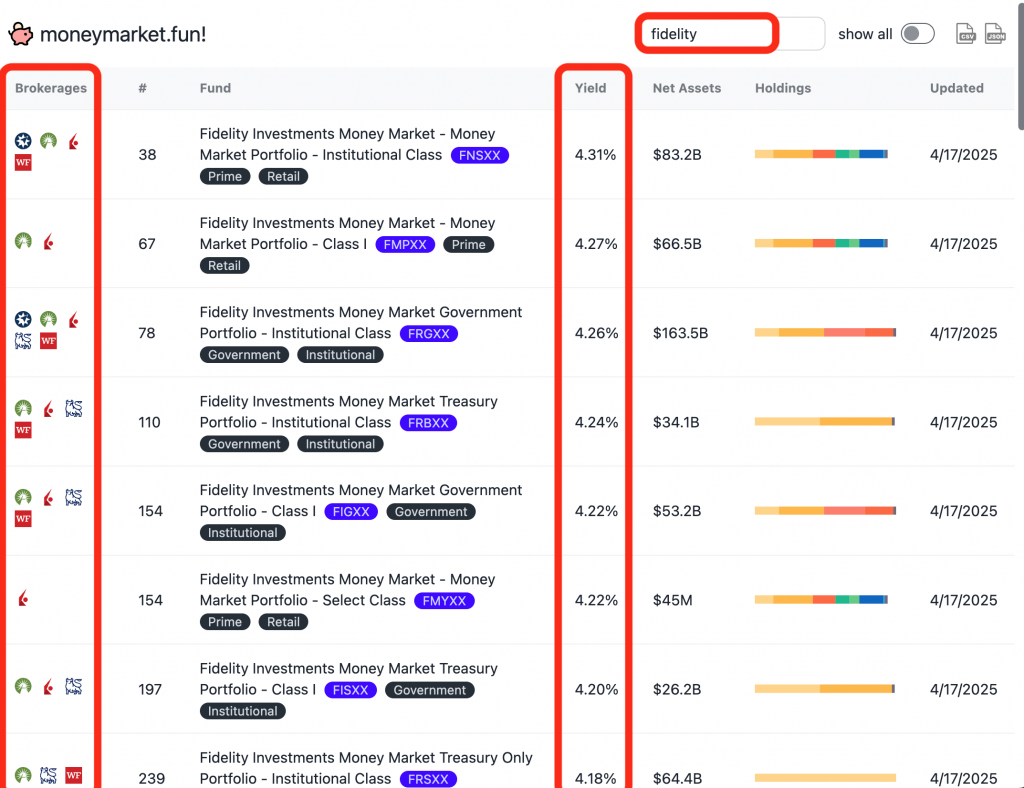Click the search field containing fidelity

(708, 34)
